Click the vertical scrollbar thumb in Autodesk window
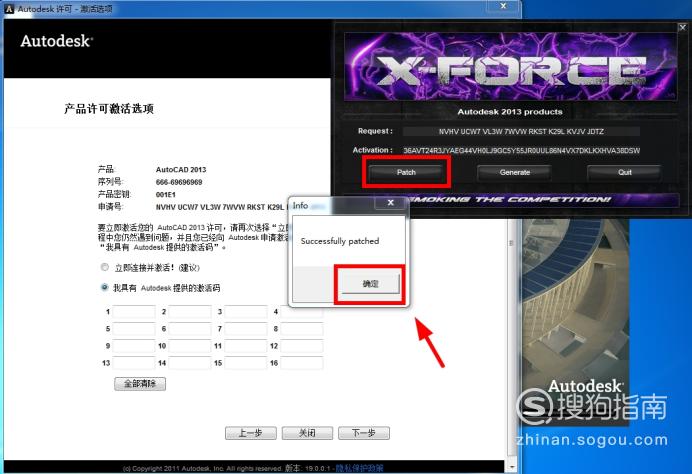 click(x=511, y=243)
